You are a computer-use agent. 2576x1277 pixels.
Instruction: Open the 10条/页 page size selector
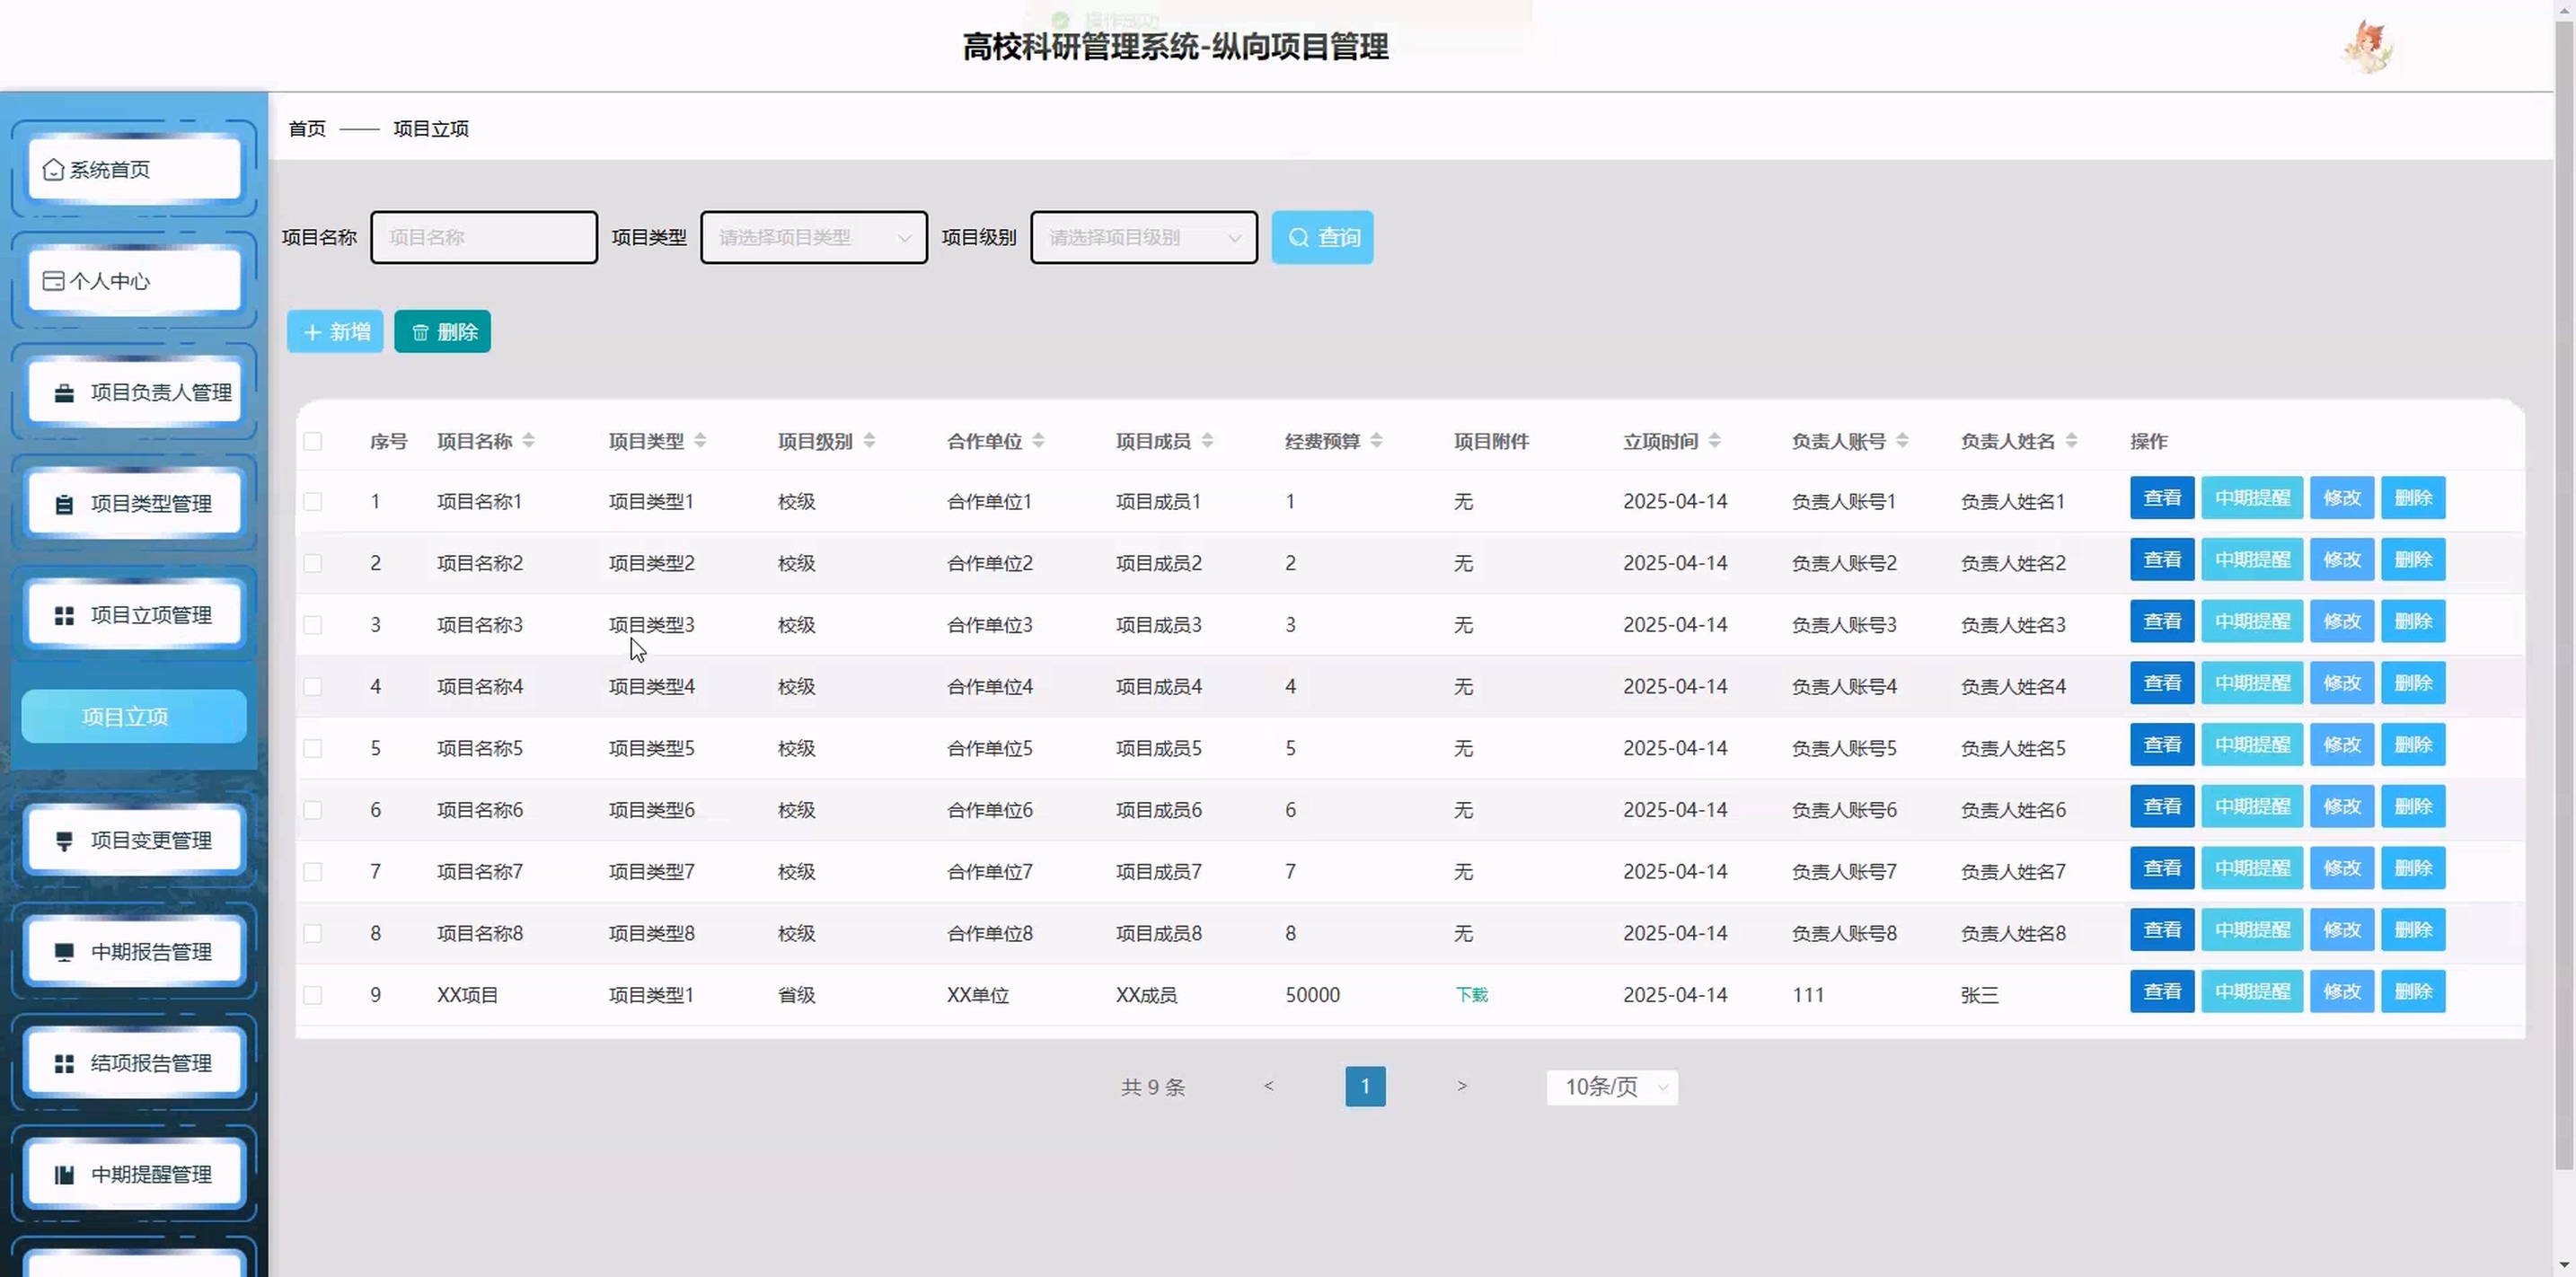[1612, 1087]
